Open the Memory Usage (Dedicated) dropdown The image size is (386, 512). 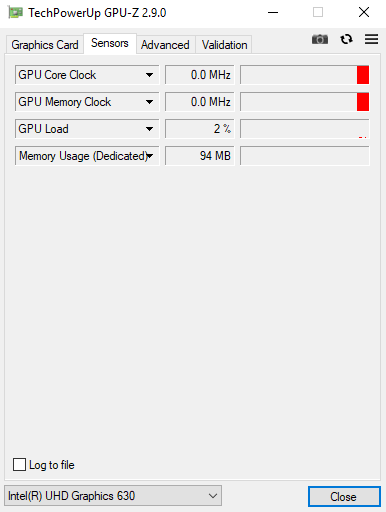pos(150,156)
